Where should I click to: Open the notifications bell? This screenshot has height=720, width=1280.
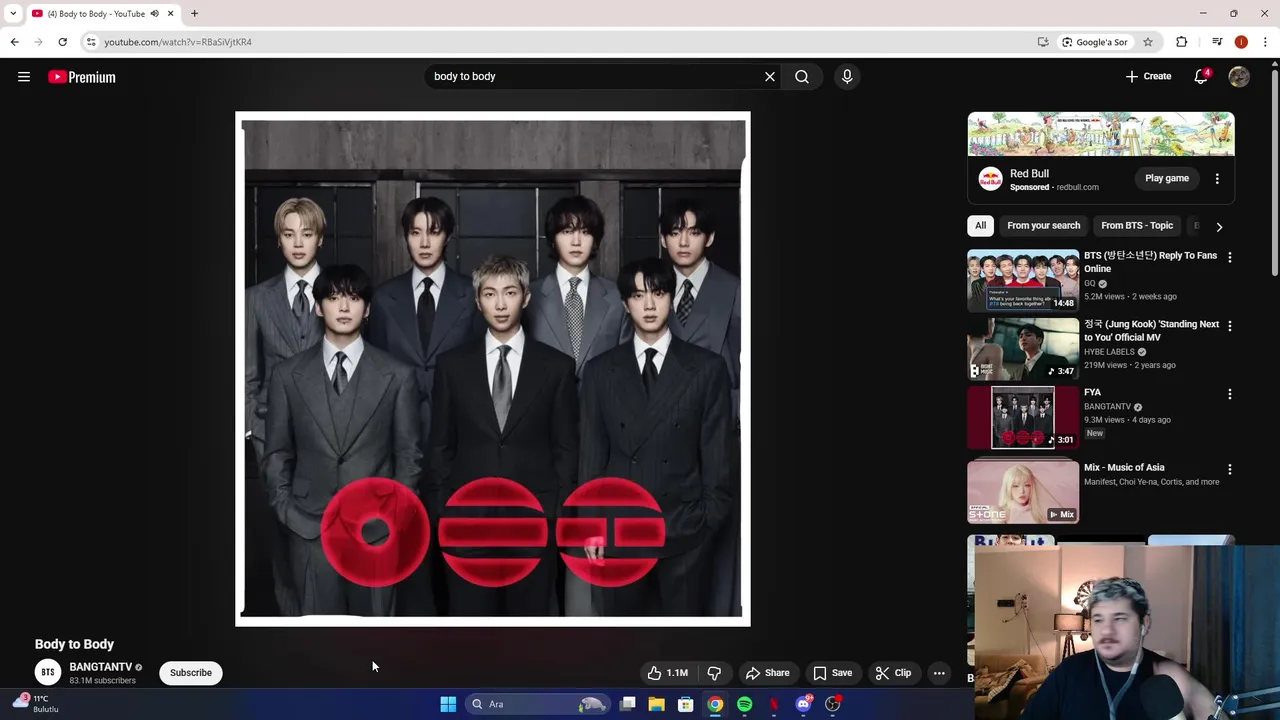pos(1201,76)
